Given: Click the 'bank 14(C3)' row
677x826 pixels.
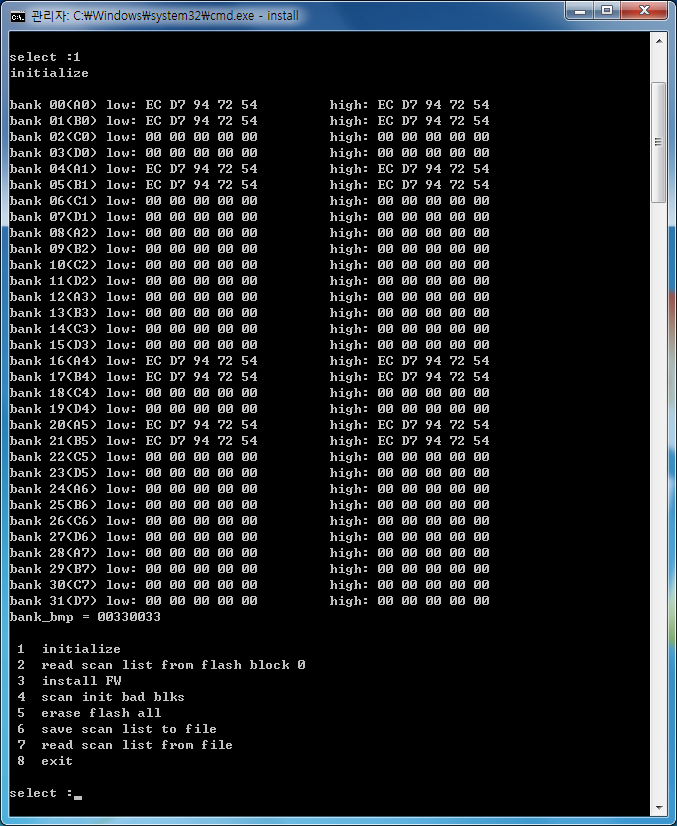Looking at the screenshot, I should 249,329.
